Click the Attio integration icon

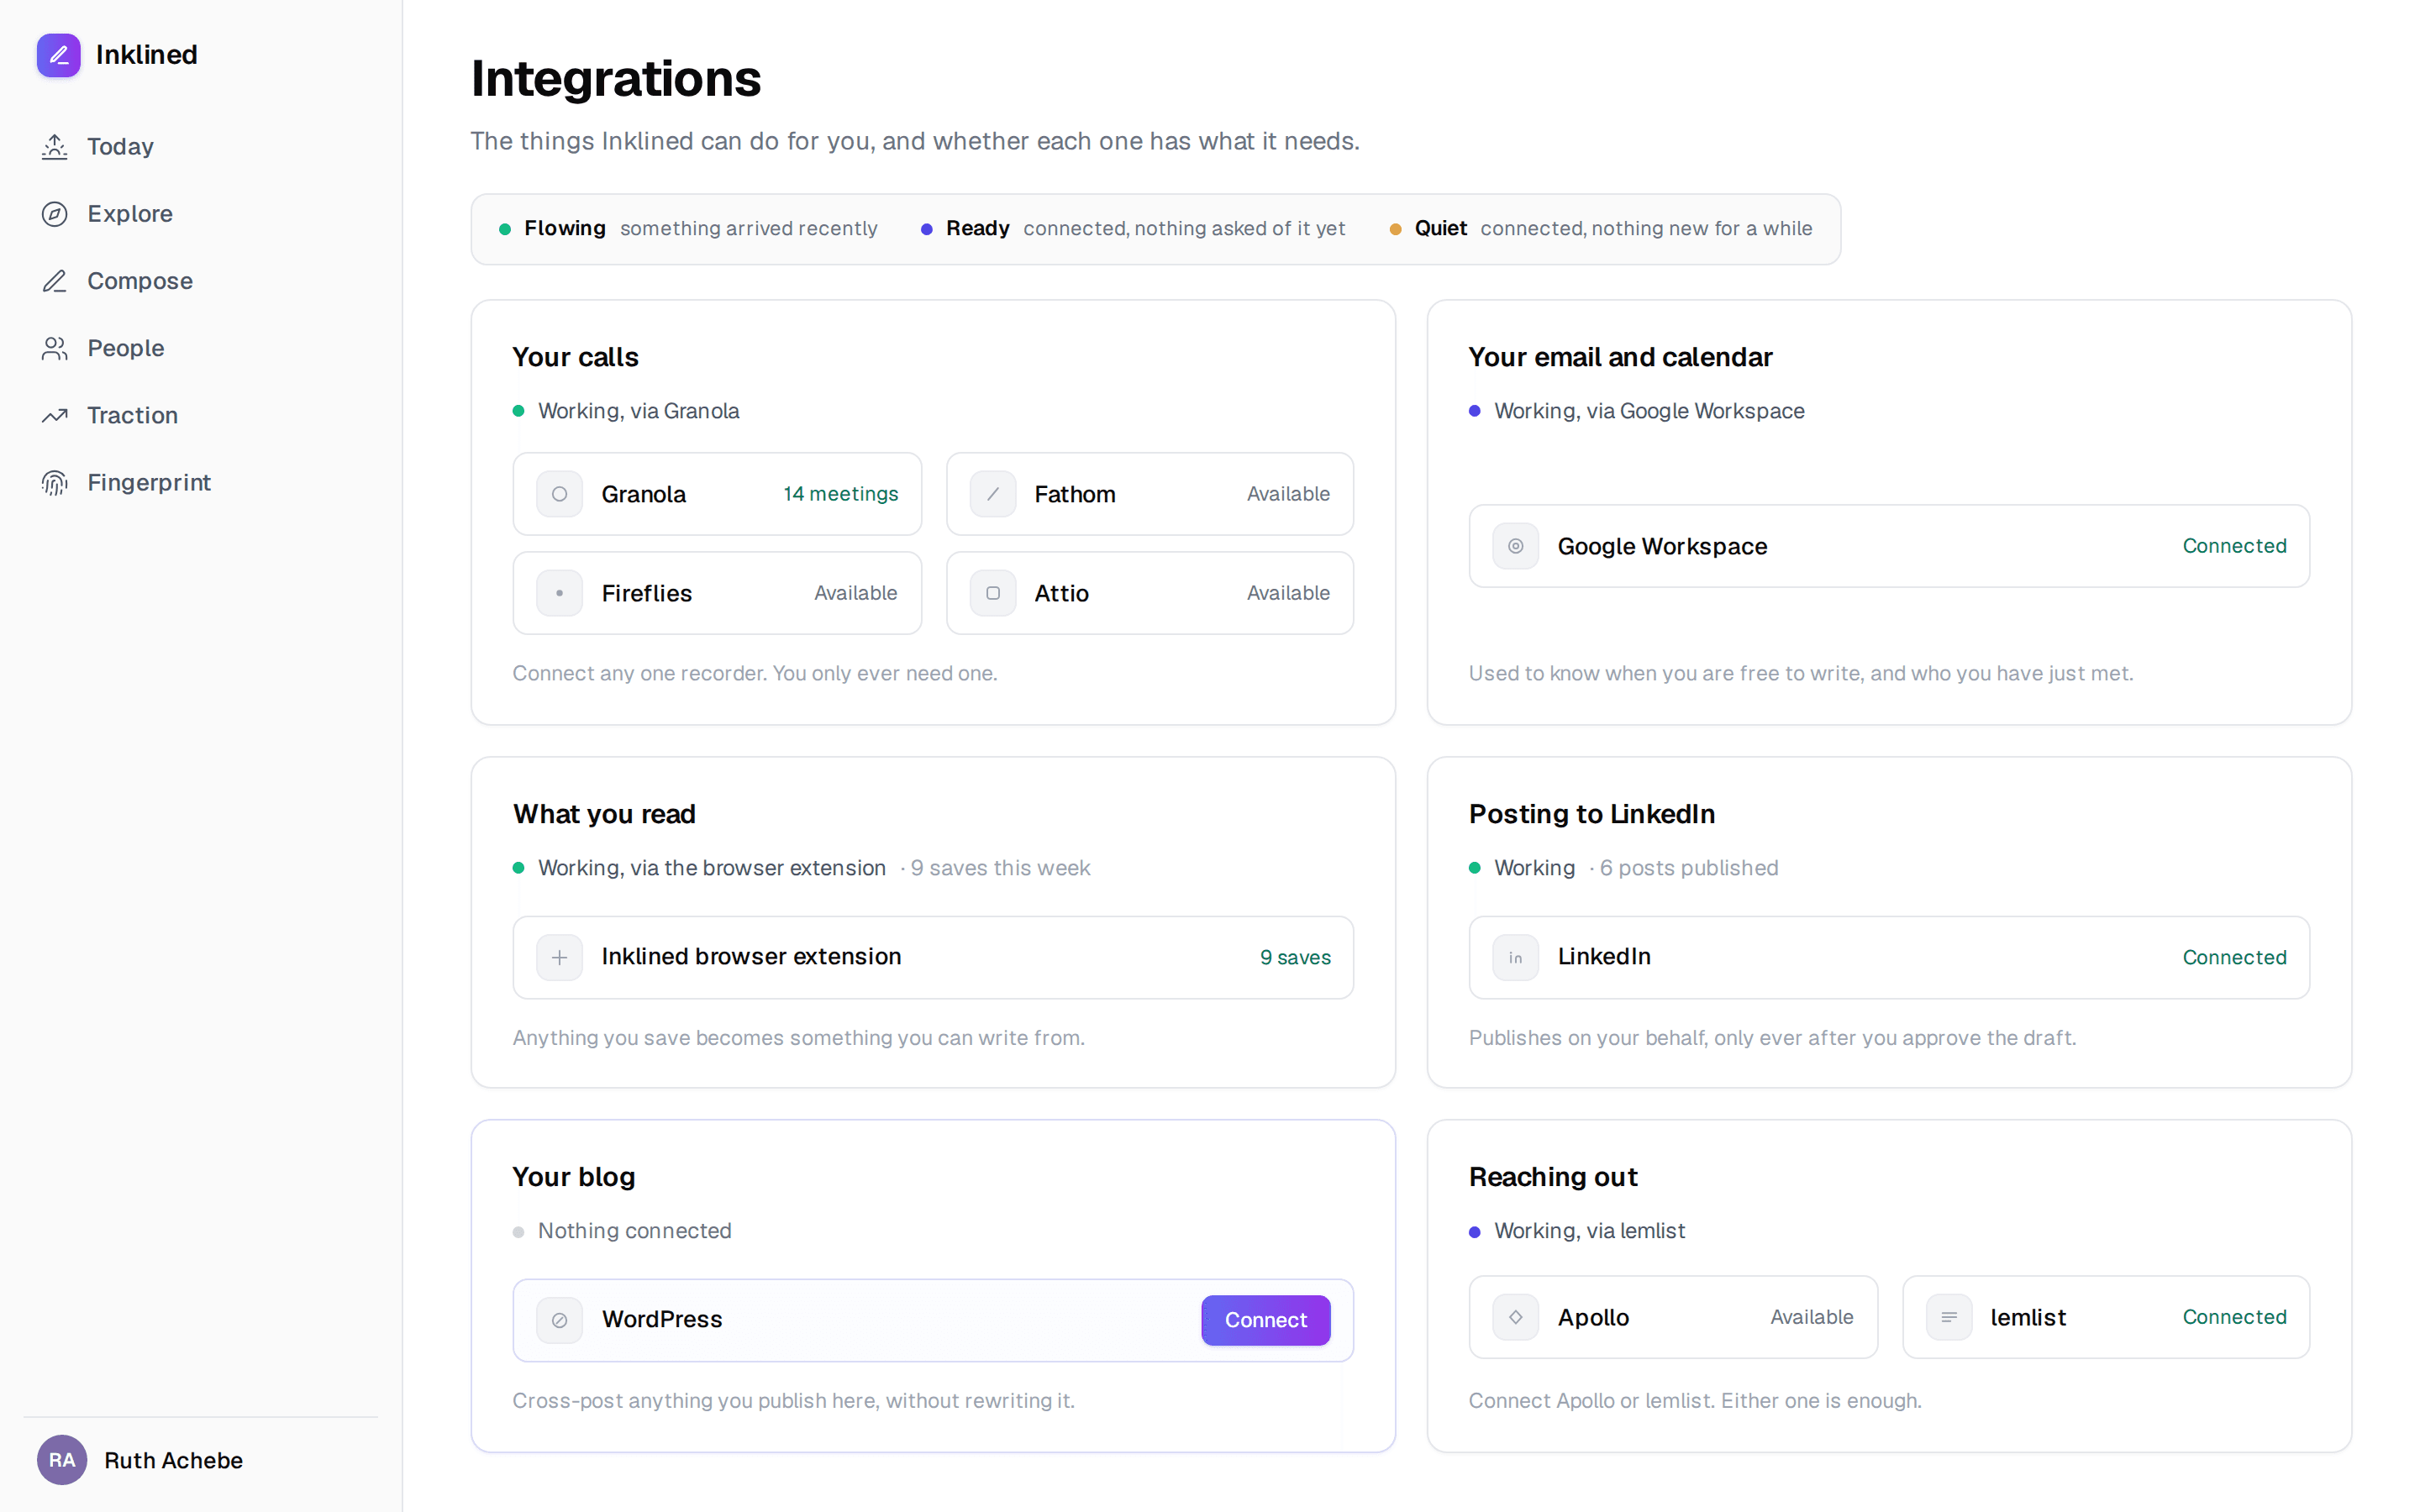[x=993, y=593]
